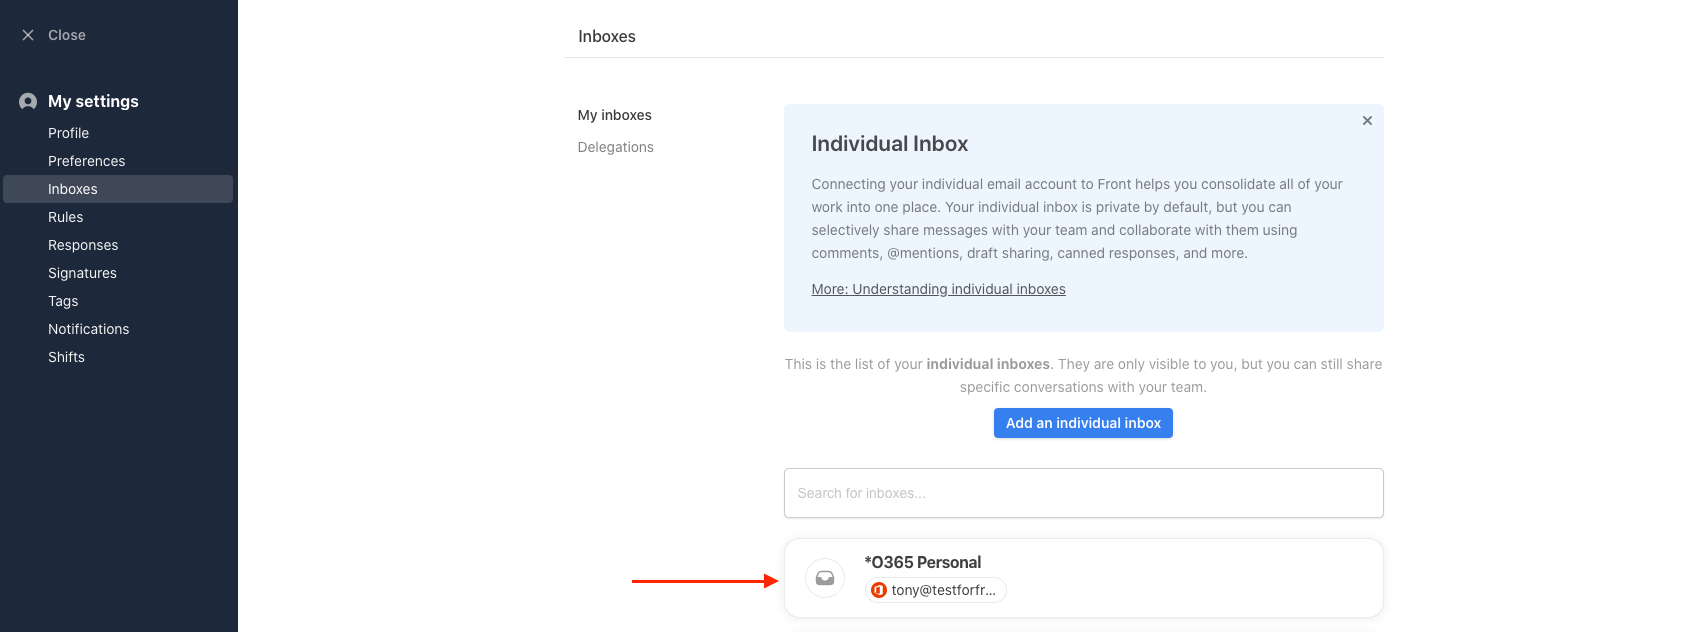Click the Office 365 icon beside tony@testforfr
Viewport: 1708px width, 632px height.
pyautogui.click(x=879, y=590)
